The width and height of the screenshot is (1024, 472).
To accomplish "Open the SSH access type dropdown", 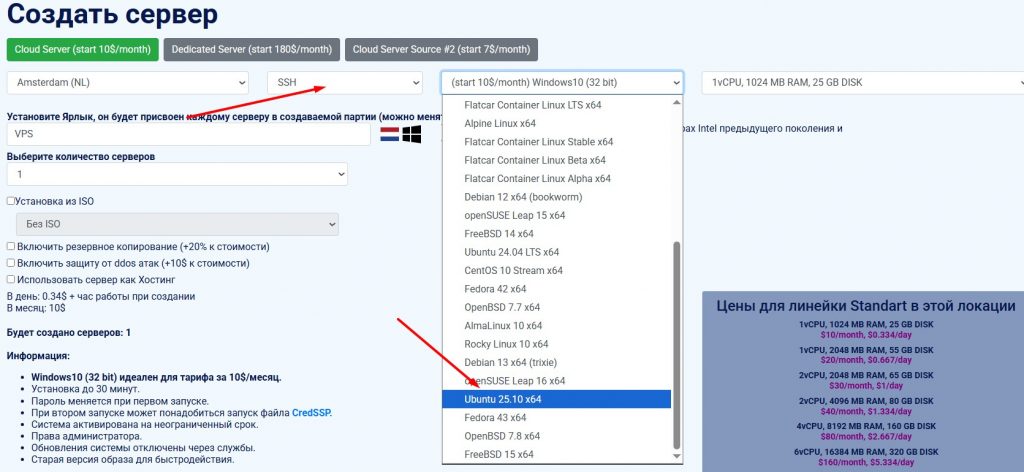I will click(x=343, y=82).
